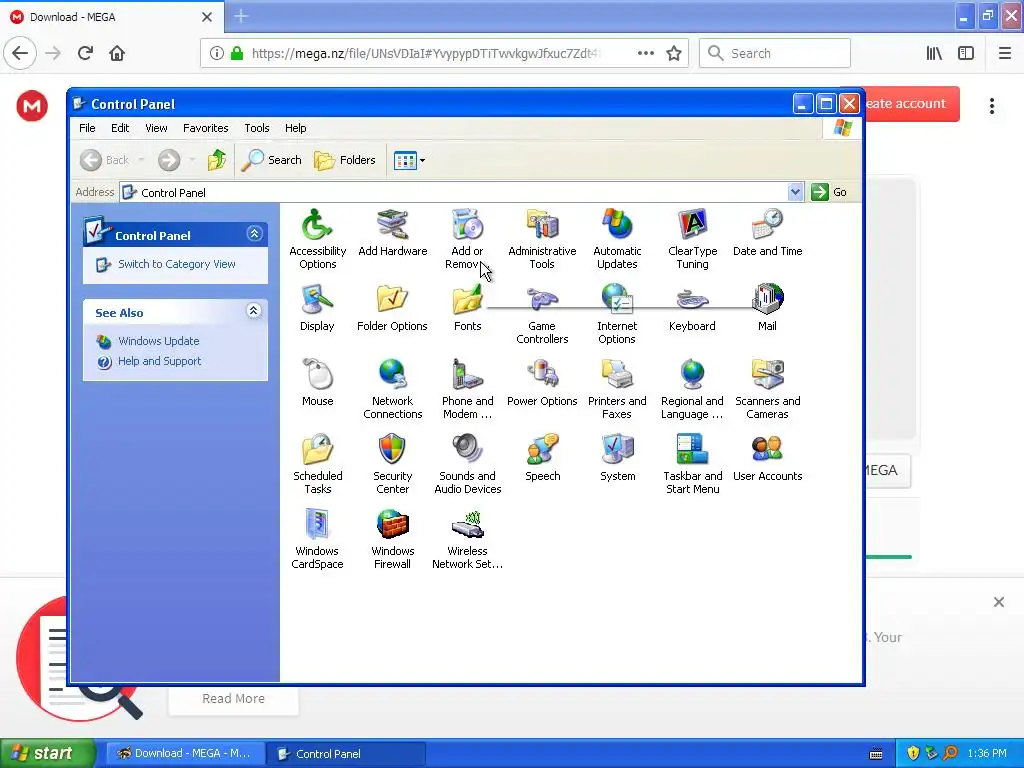Click Search button in Explorer toolbar

click(272, 160)
